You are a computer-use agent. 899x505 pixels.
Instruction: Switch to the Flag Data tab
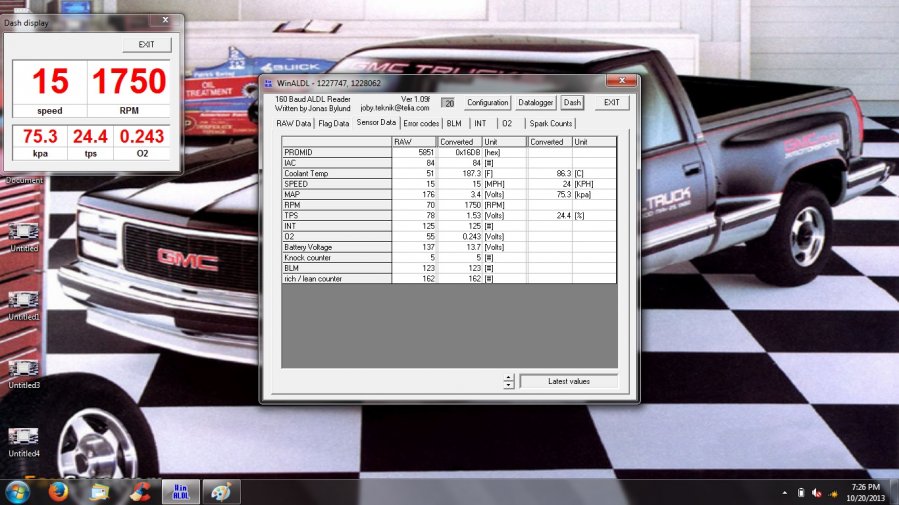pyautogui.click(x=334, y=123)
